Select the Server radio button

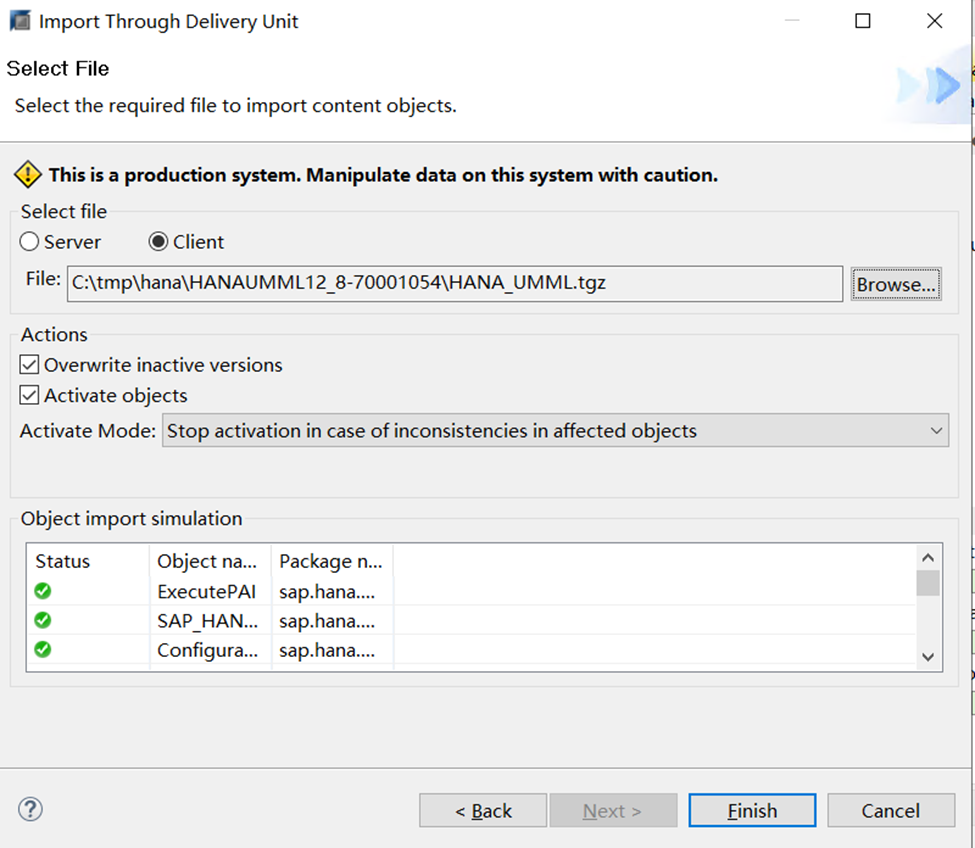pyautogui.click(x=30, y=242)
